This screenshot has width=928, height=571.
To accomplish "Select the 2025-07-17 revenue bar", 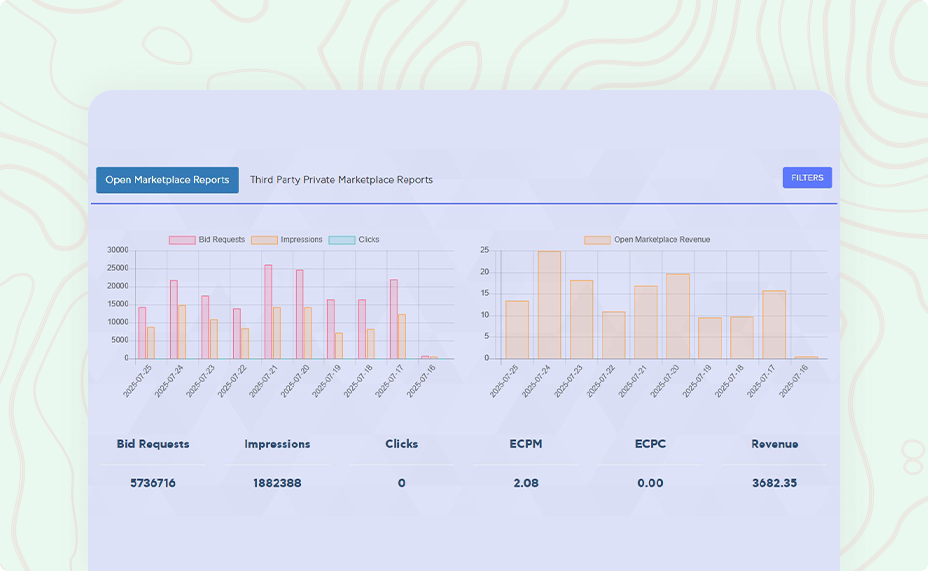I will 774,325.
